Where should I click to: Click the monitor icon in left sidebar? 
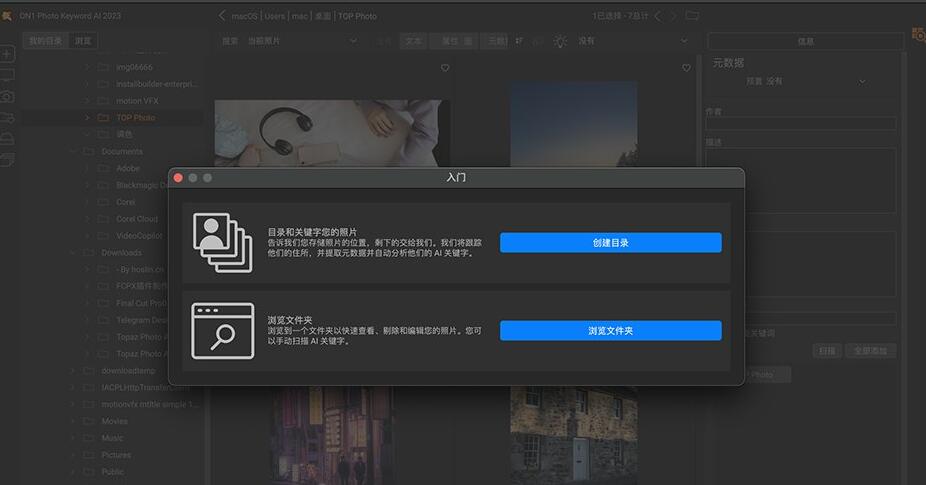click(7, 76)
